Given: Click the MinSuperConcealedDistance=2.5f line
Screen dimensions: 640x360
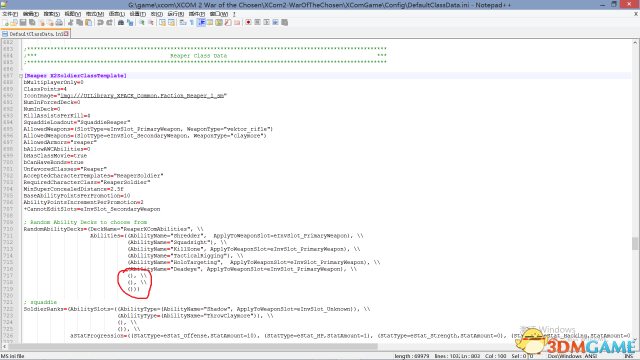Looking at the screenshot, I should click(x=73, y=189).
